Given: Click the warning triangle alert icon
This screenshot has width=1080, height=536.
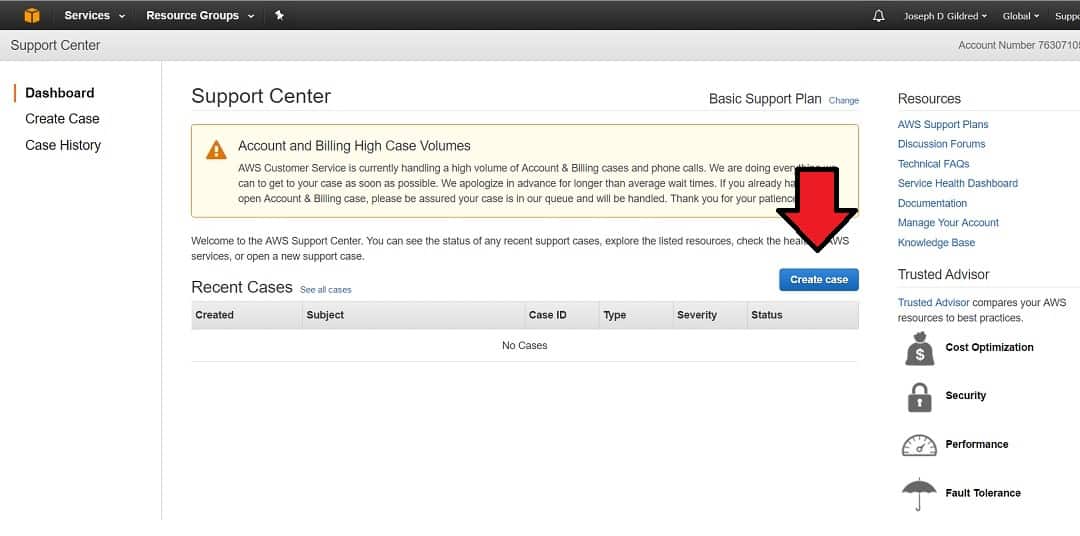Looking at the screenshot, I should [x=216, y=150].
